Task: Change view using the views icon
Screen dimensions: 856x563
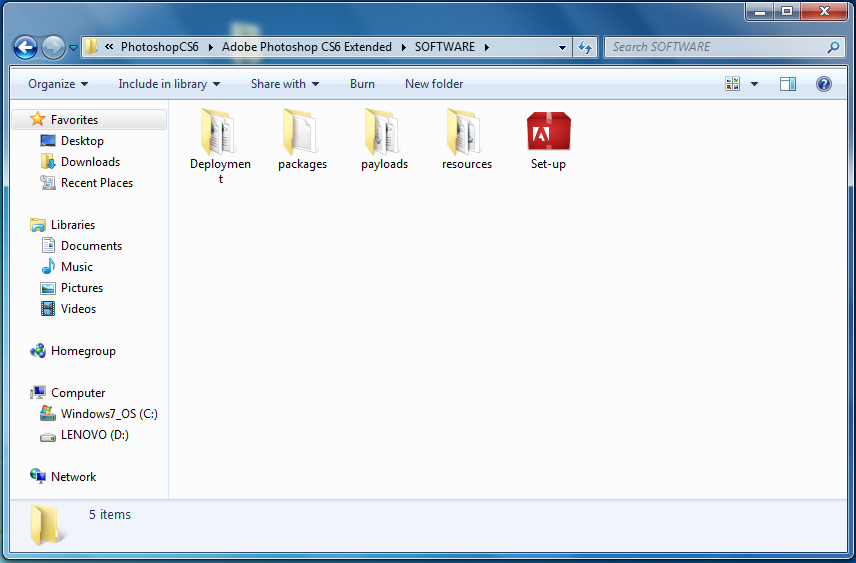Action: tap(732, 84)
